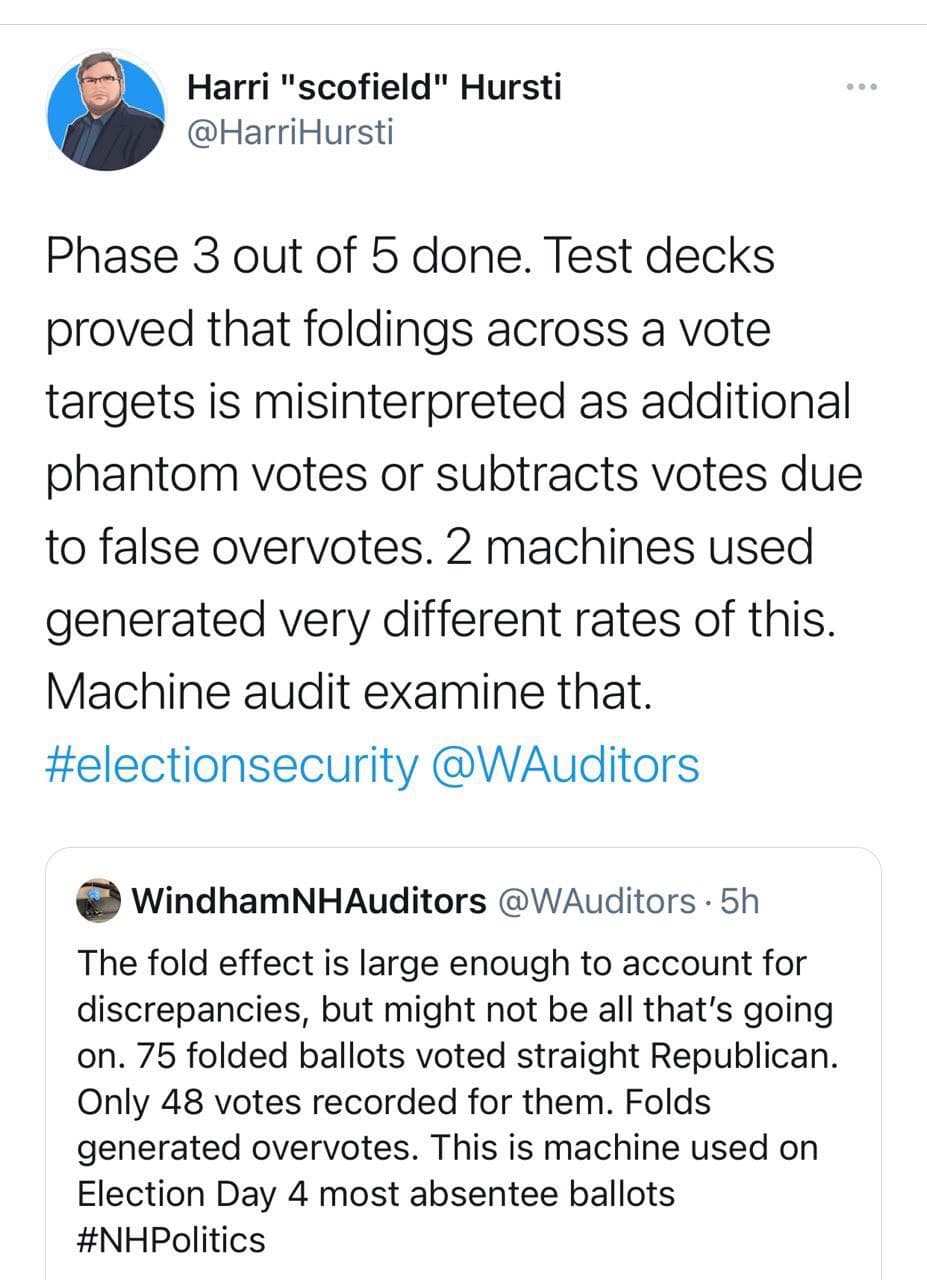Tap the 5h timestamp on quoted tweet
The height and width of the screenshot is (1280, 927).
pyautogui.click(x=740, y=902)
